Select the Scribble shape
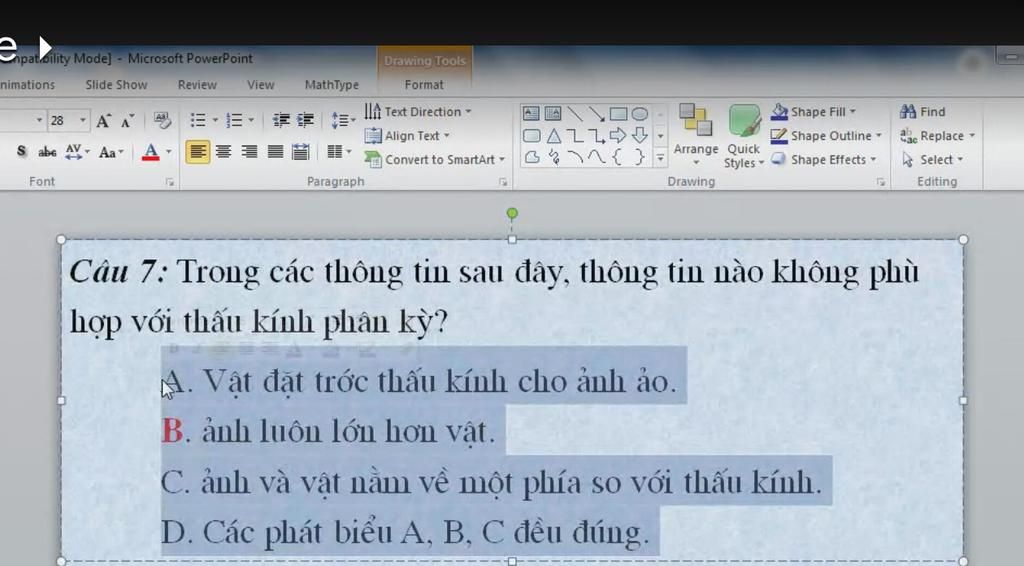Screen dimensions: 1024x566 pos(554,157)
